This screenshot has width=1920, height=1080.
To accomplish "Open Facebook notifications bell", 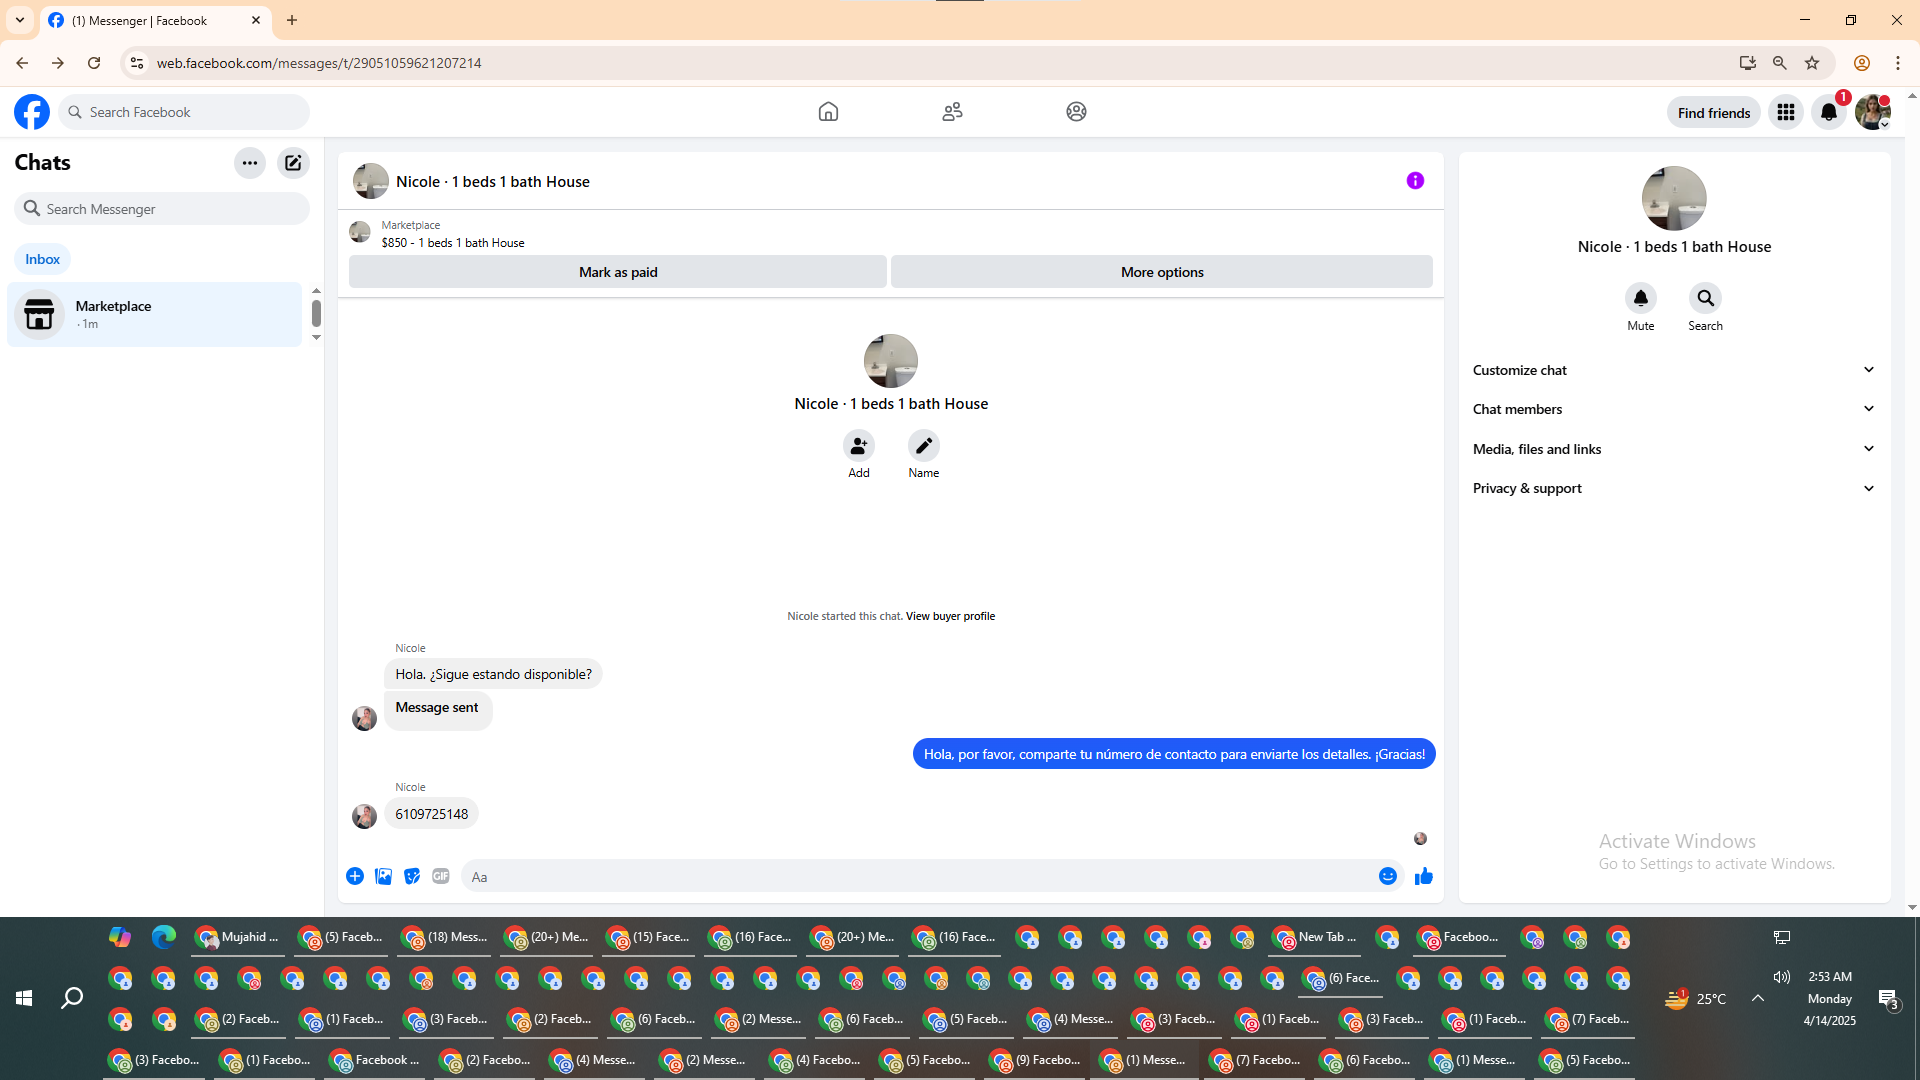I will 1829,112.
